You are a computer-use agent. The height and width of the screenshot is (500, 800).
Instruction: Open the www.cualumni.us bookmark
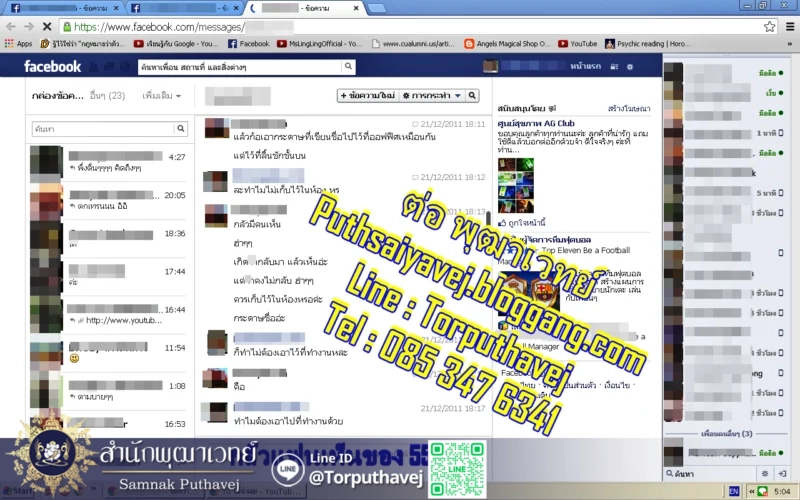pos(413,44)
